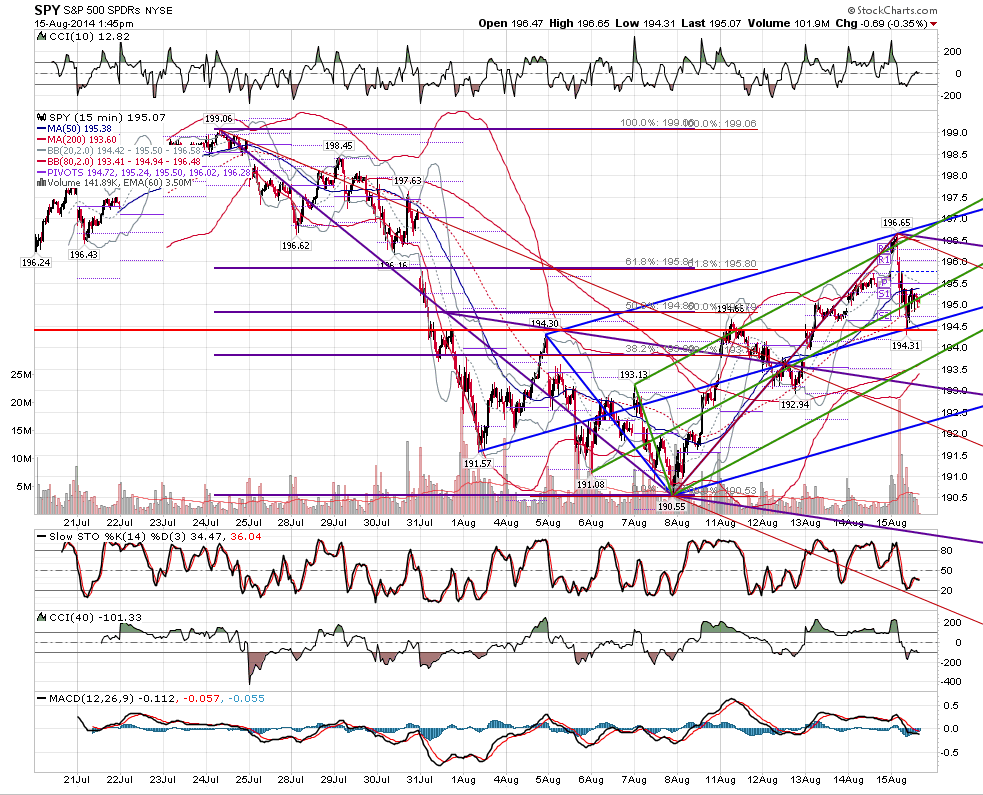Screen dimensions: 983x795
Task: Click the volume bars icon in the legend
Action: click(x=42, y=182)
